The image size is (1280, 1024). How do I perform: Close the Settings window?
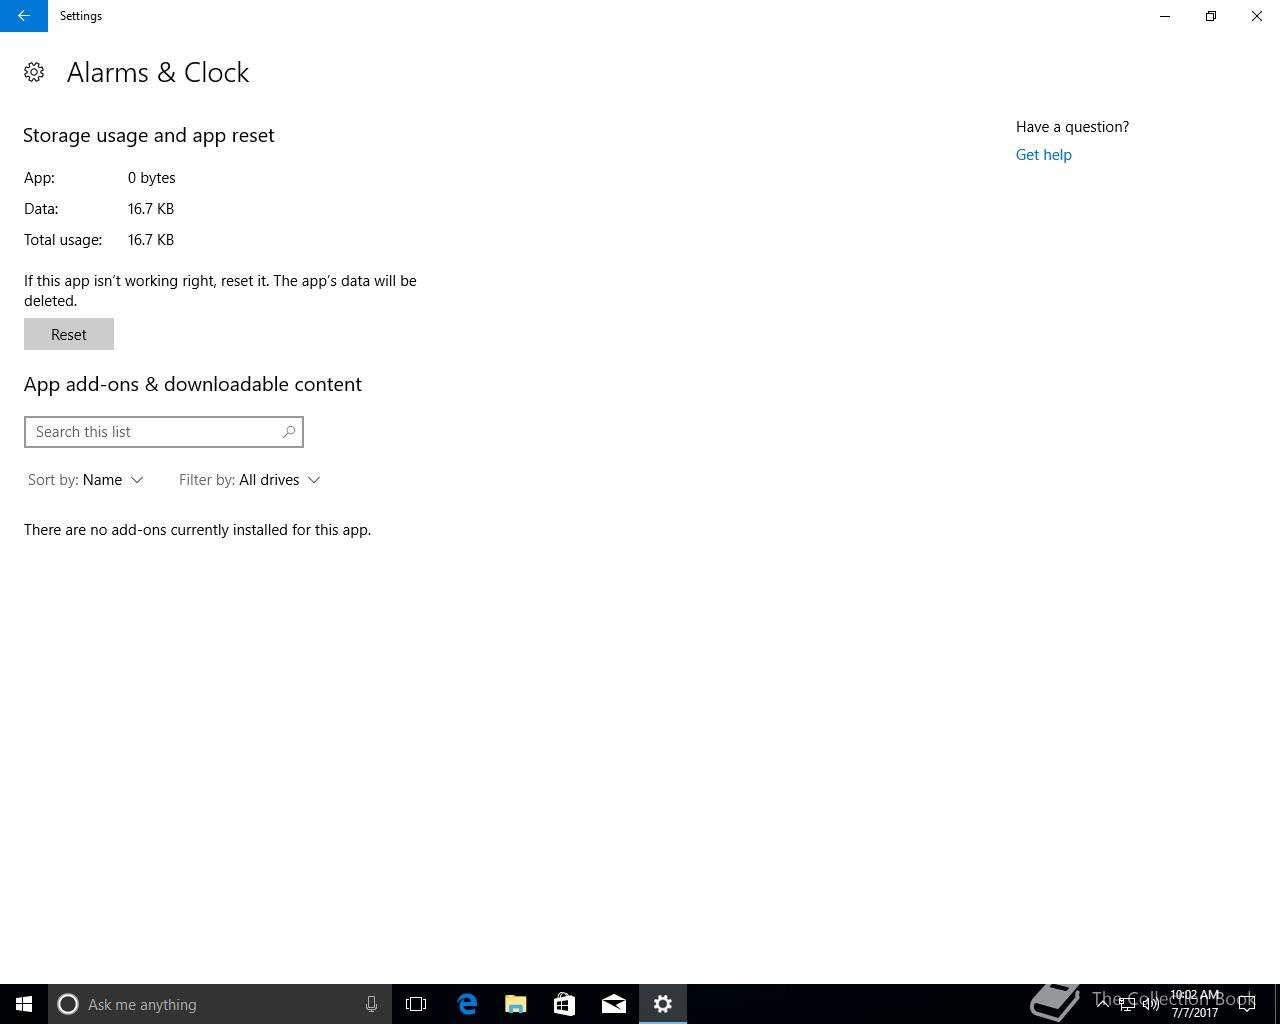(1257, 16)
